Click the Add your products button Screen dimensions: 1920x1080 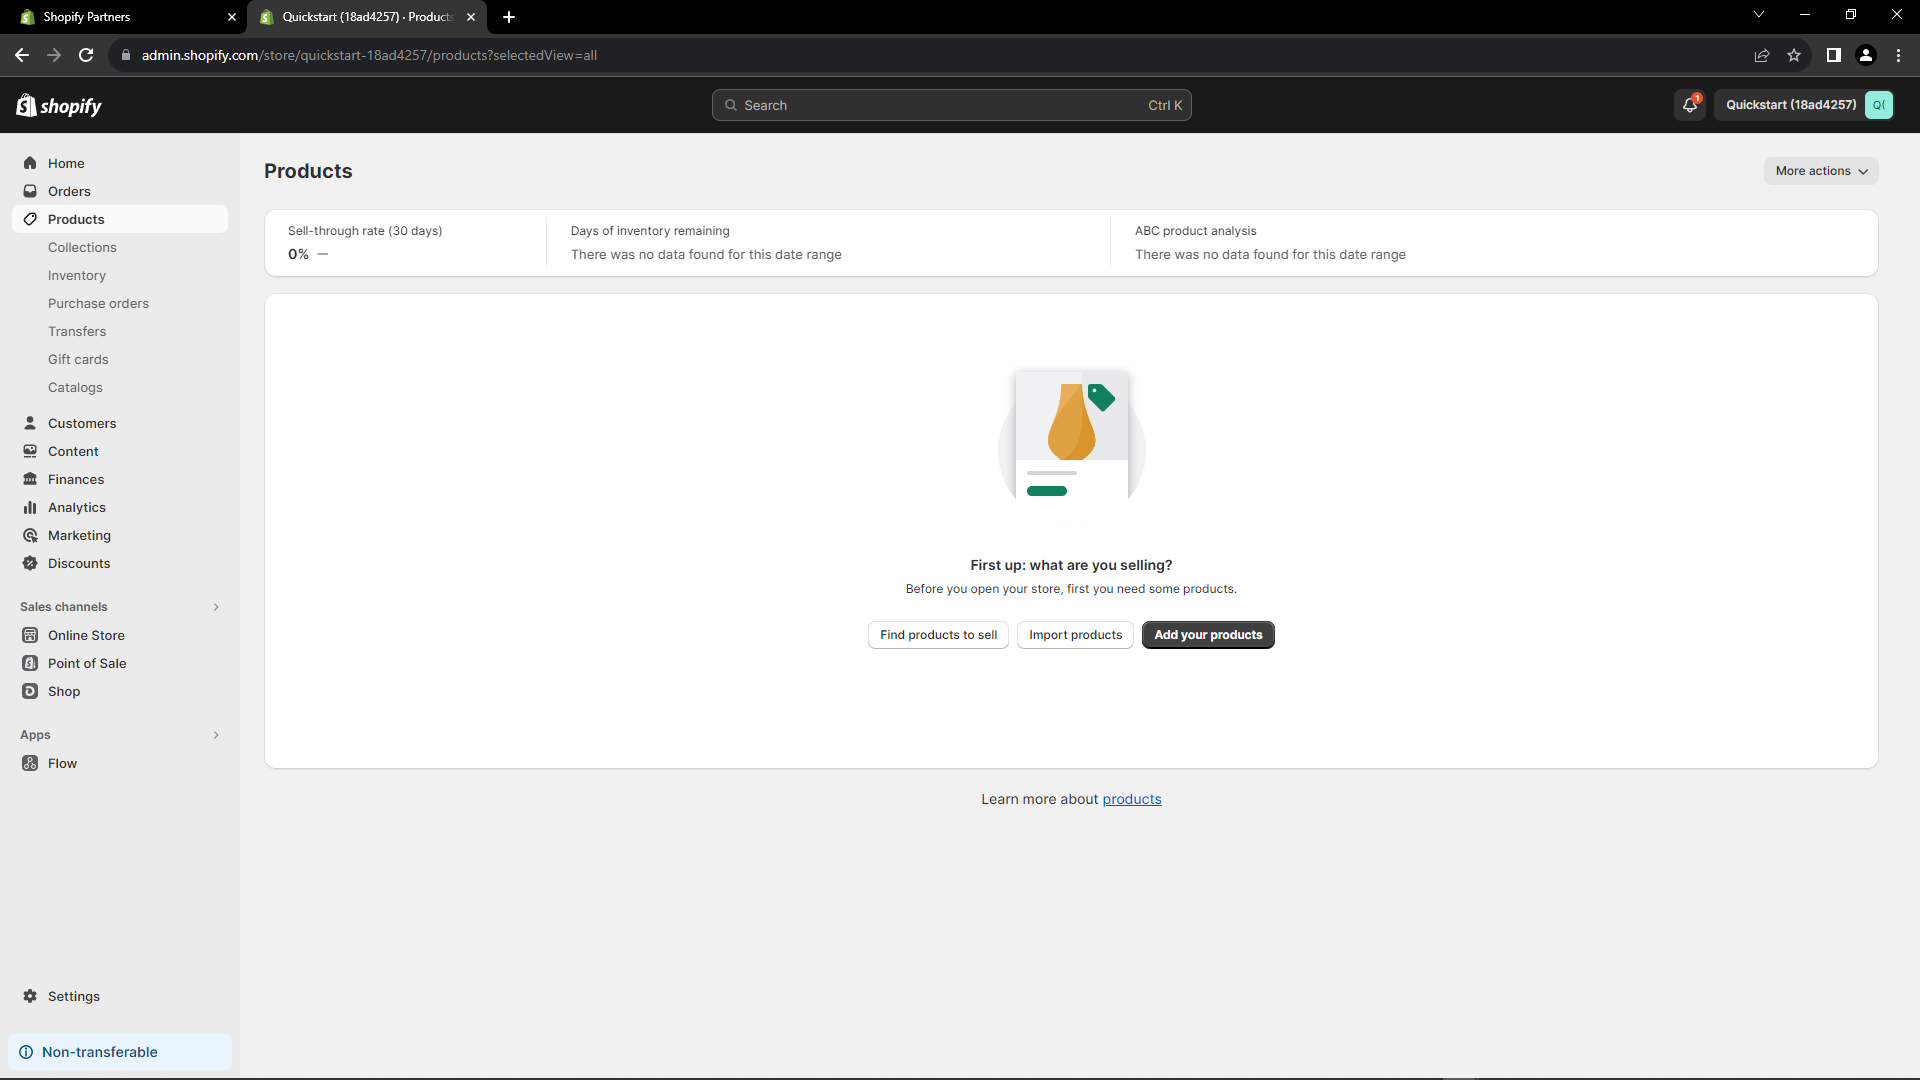click(1207, 634)
